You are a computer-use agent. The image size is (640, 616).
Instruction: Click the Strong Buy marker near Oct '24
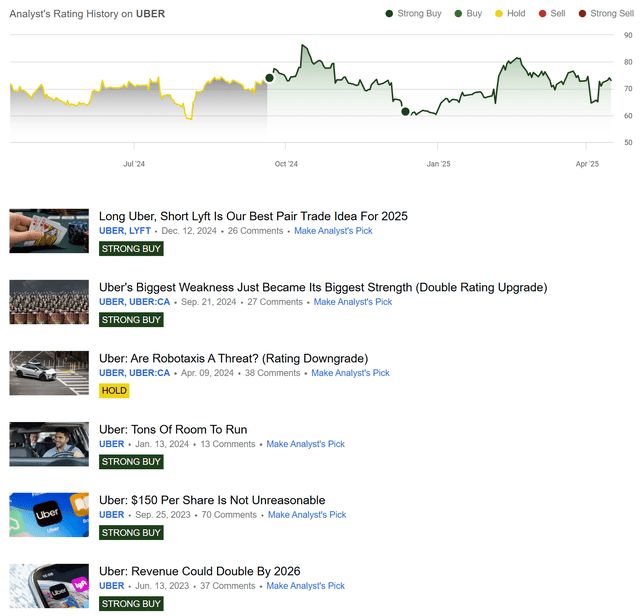pyautogui.click(x=269, y=78)
